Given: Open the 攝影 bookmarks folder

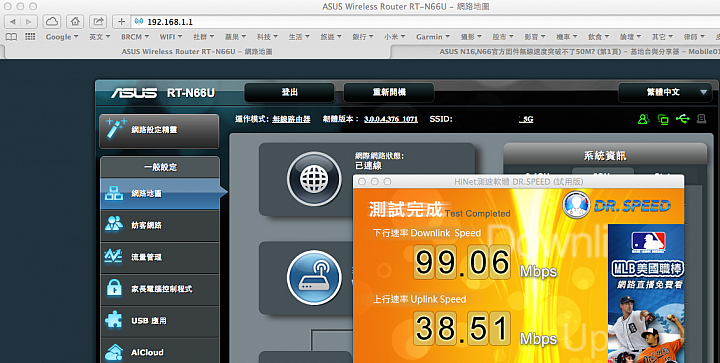Looking at the screenshot, I should [x=471, y=37].
